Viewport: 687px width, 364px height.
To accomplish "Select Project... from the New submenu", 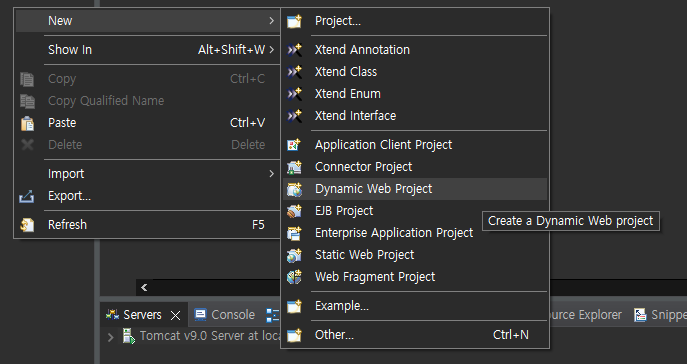I will tap(415, 21).
